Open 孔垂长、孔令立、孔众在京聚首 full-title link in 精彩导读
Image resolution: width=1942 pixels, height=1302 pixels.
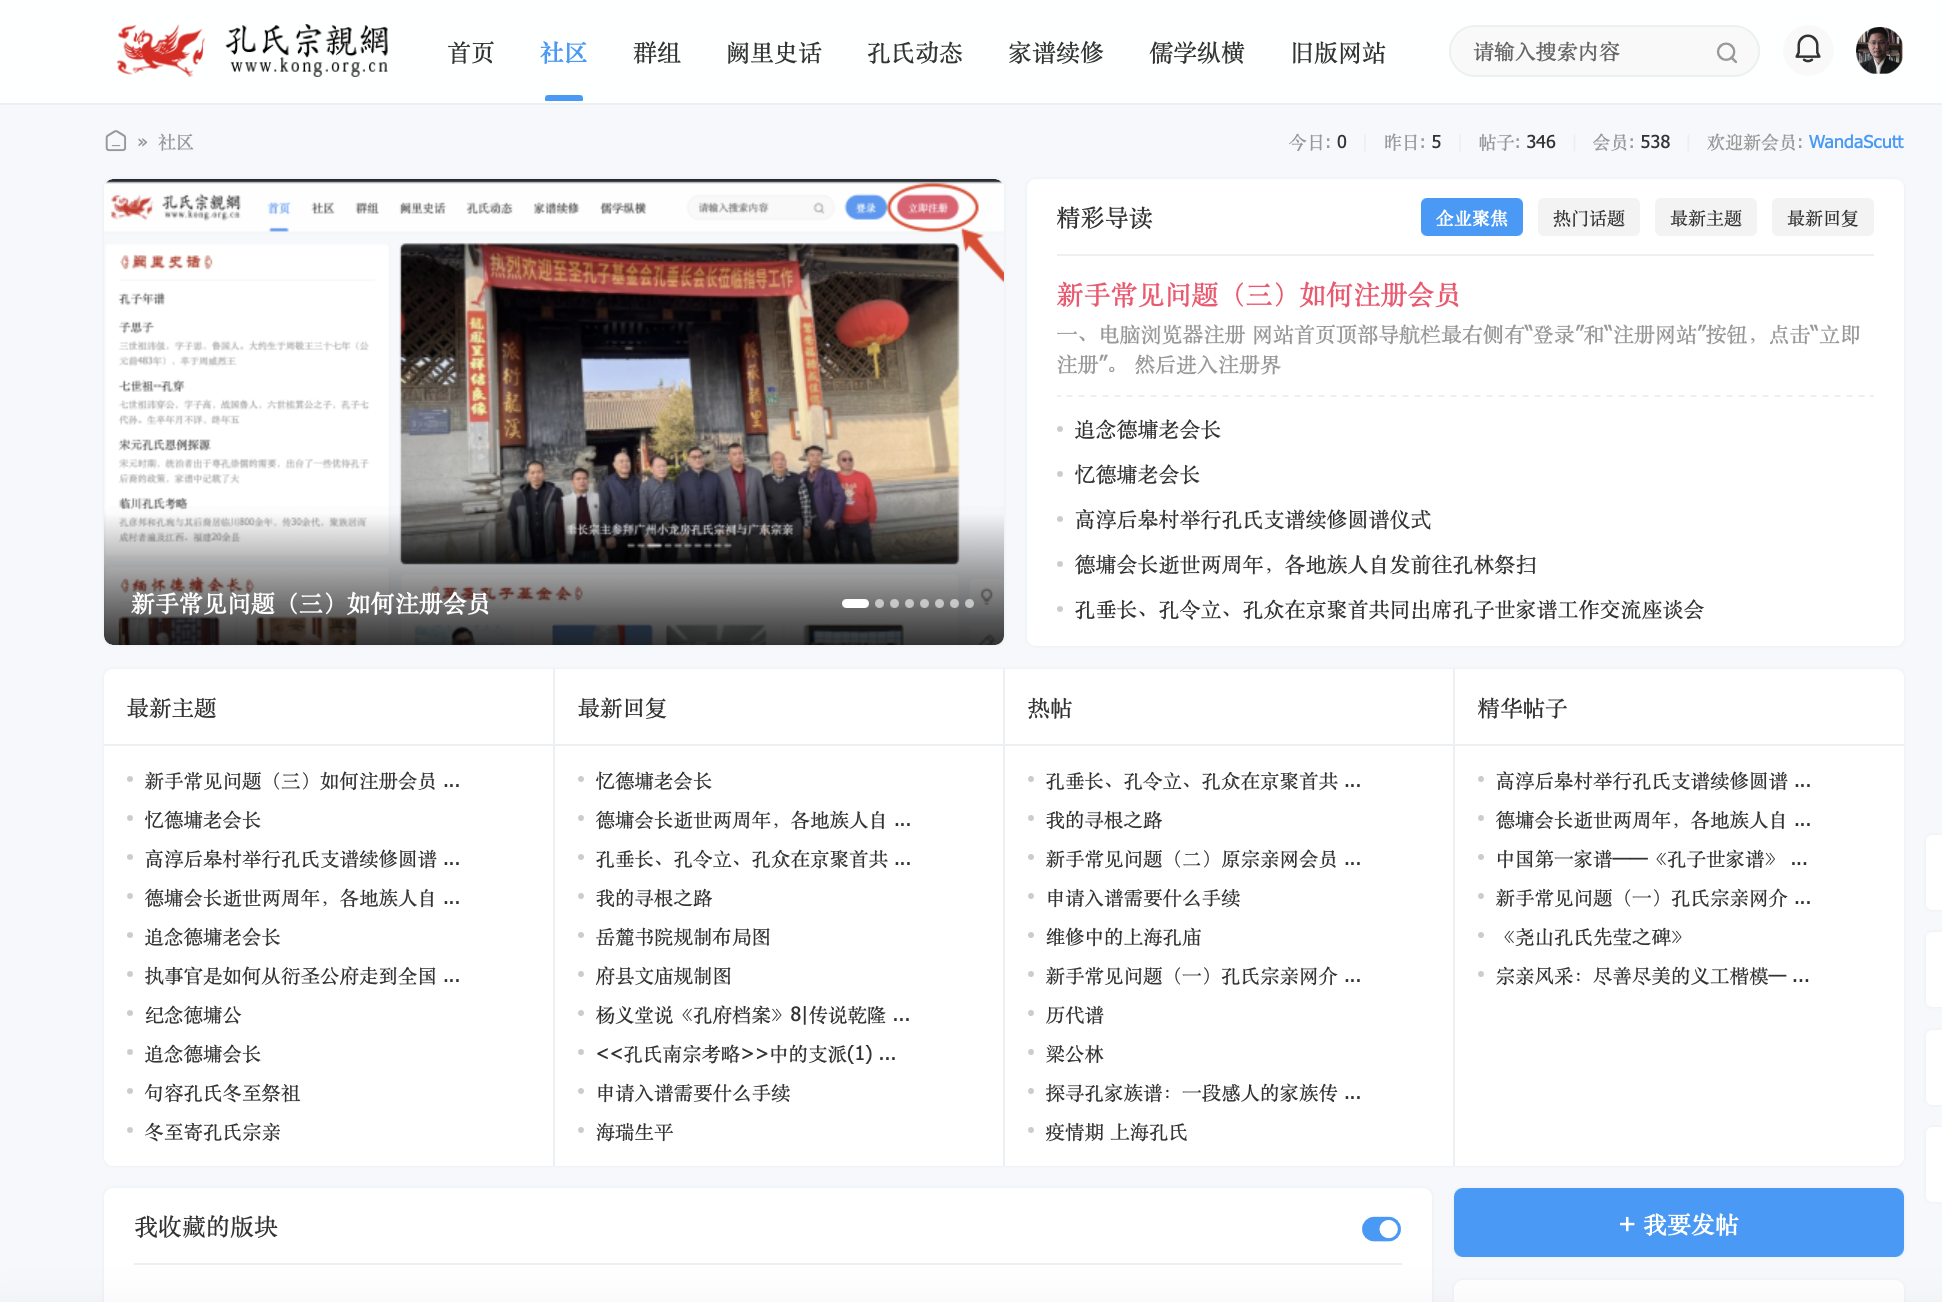tap(1389, 610)
